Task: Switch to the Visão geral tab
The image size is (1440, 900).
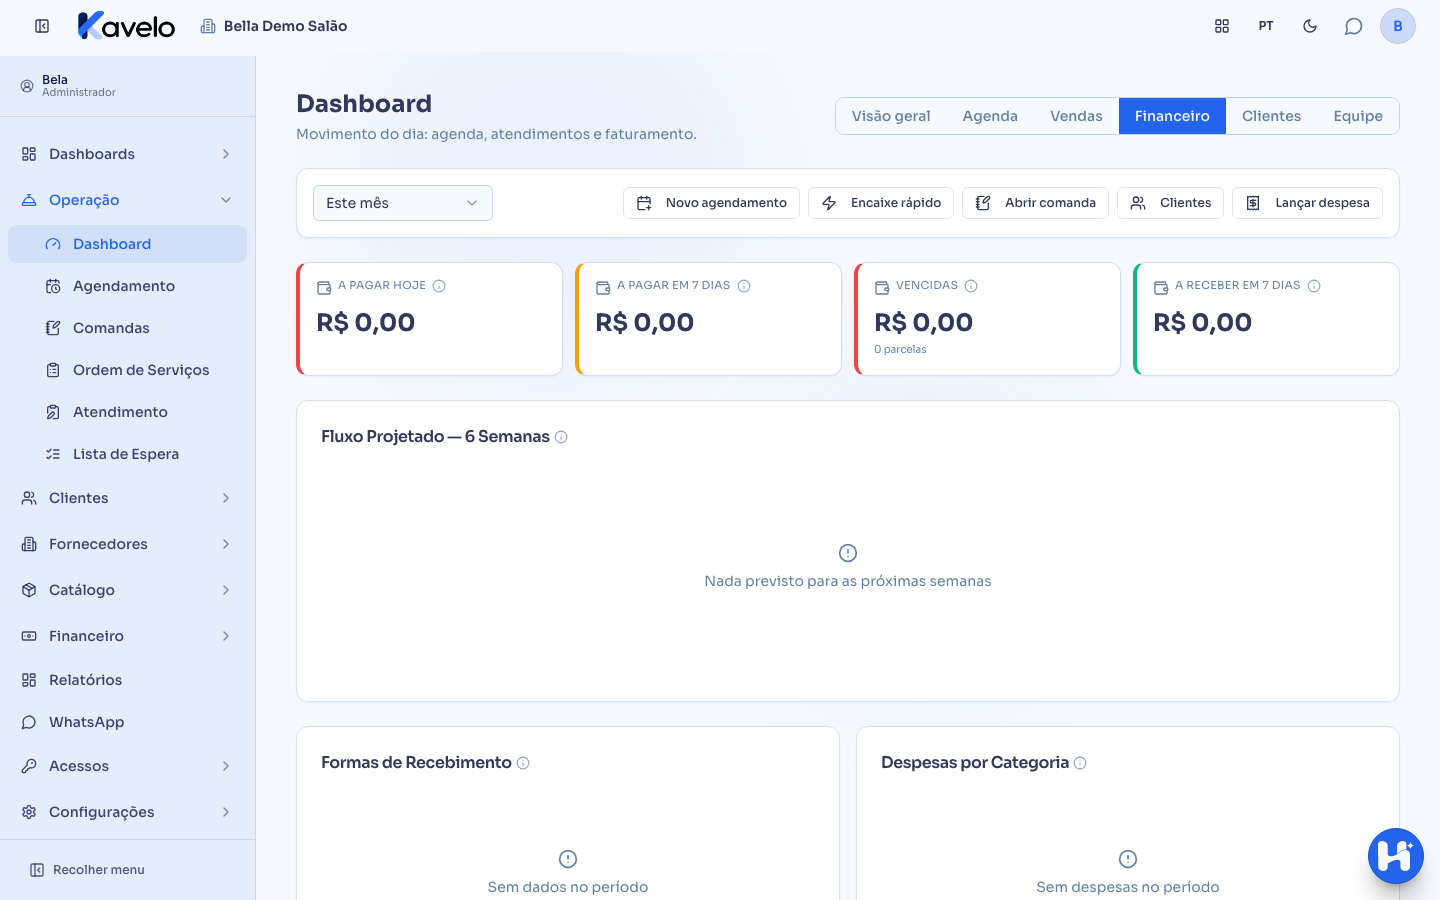Action: pos(891,116)
